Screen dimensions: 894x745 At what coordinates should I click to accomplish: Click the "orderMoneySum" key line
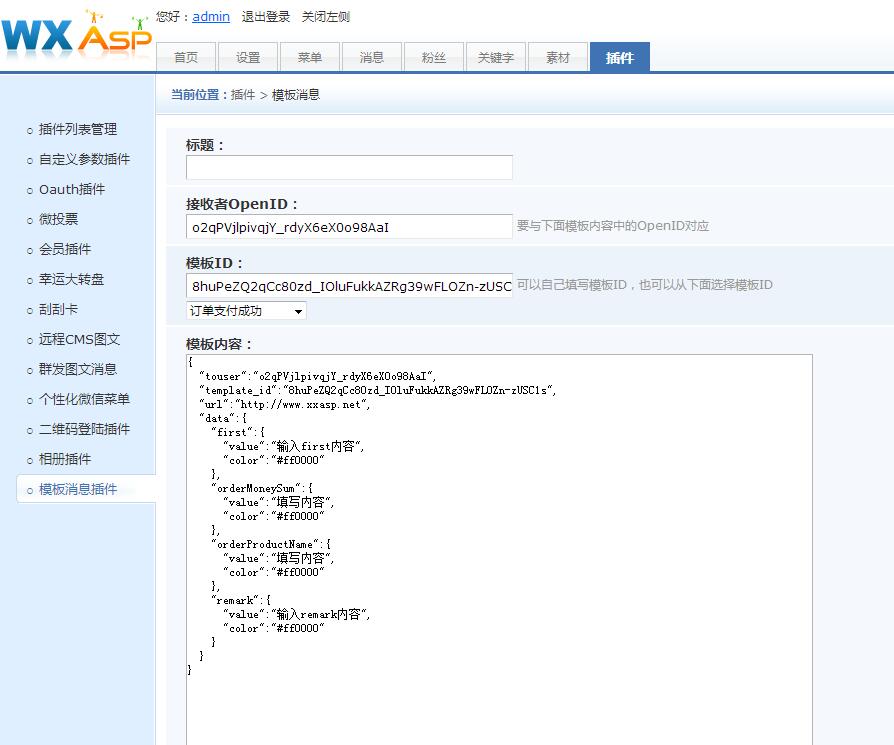click(x=262, y=488)
